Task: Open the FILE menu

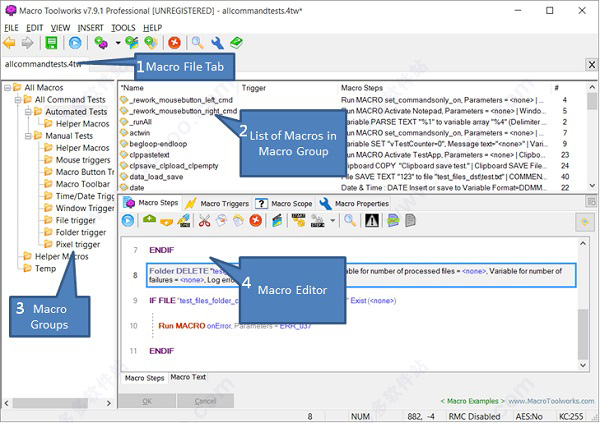Action: tap(11, 28)
